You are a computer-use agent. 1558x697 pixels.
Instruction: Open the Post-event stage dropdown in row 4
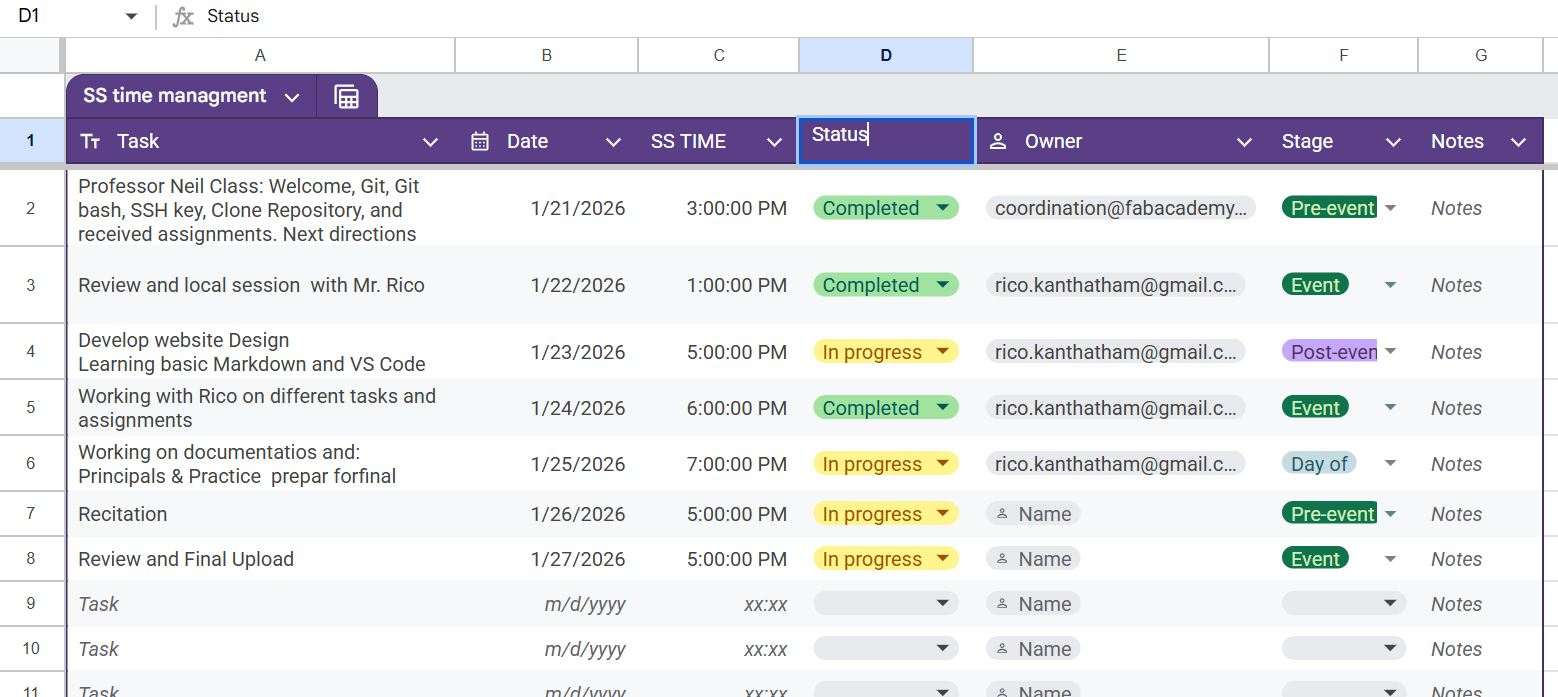[x=1390, y=351]
